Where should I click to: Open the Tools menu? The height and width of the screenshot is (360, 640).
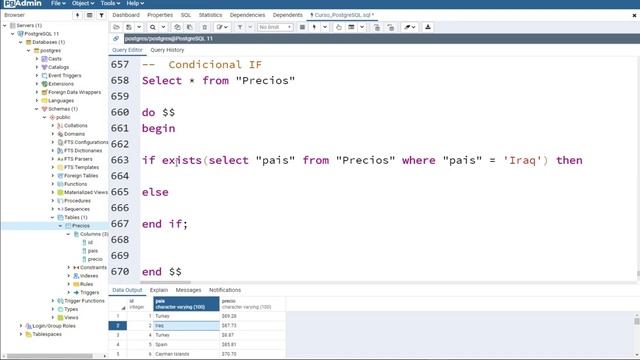click(x=110, y=3)
